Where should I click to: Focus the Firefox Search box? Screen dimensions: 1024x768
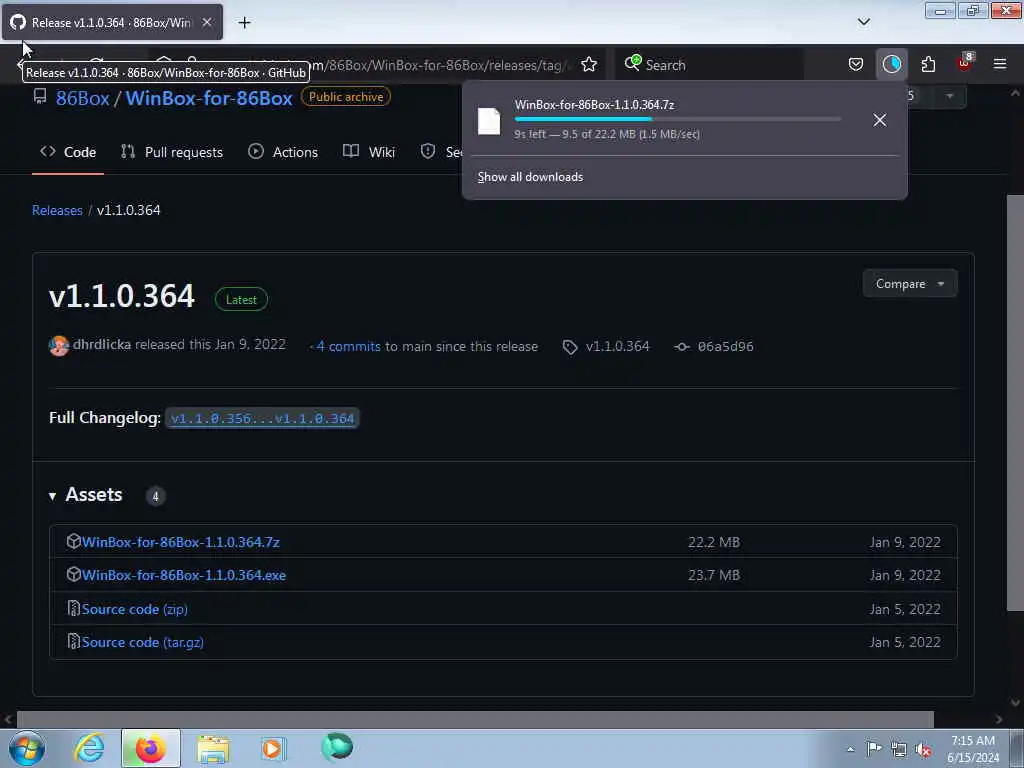tap(709, 65)
